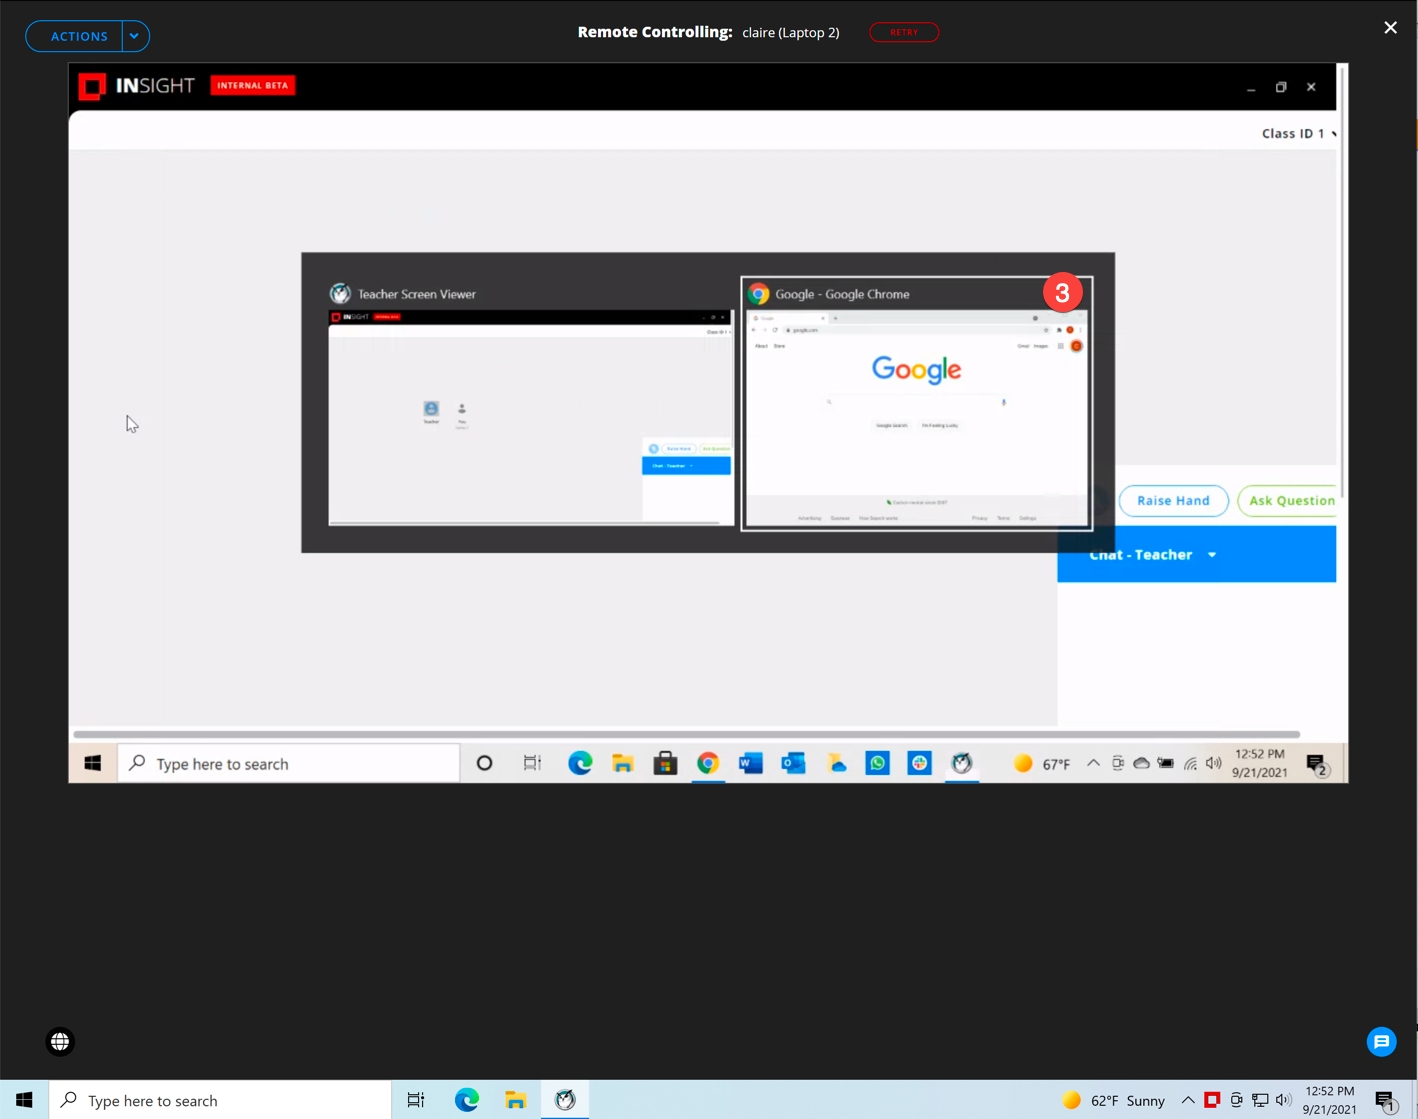
Task: Click the Raise Hand button
Action: (1173, 501)
